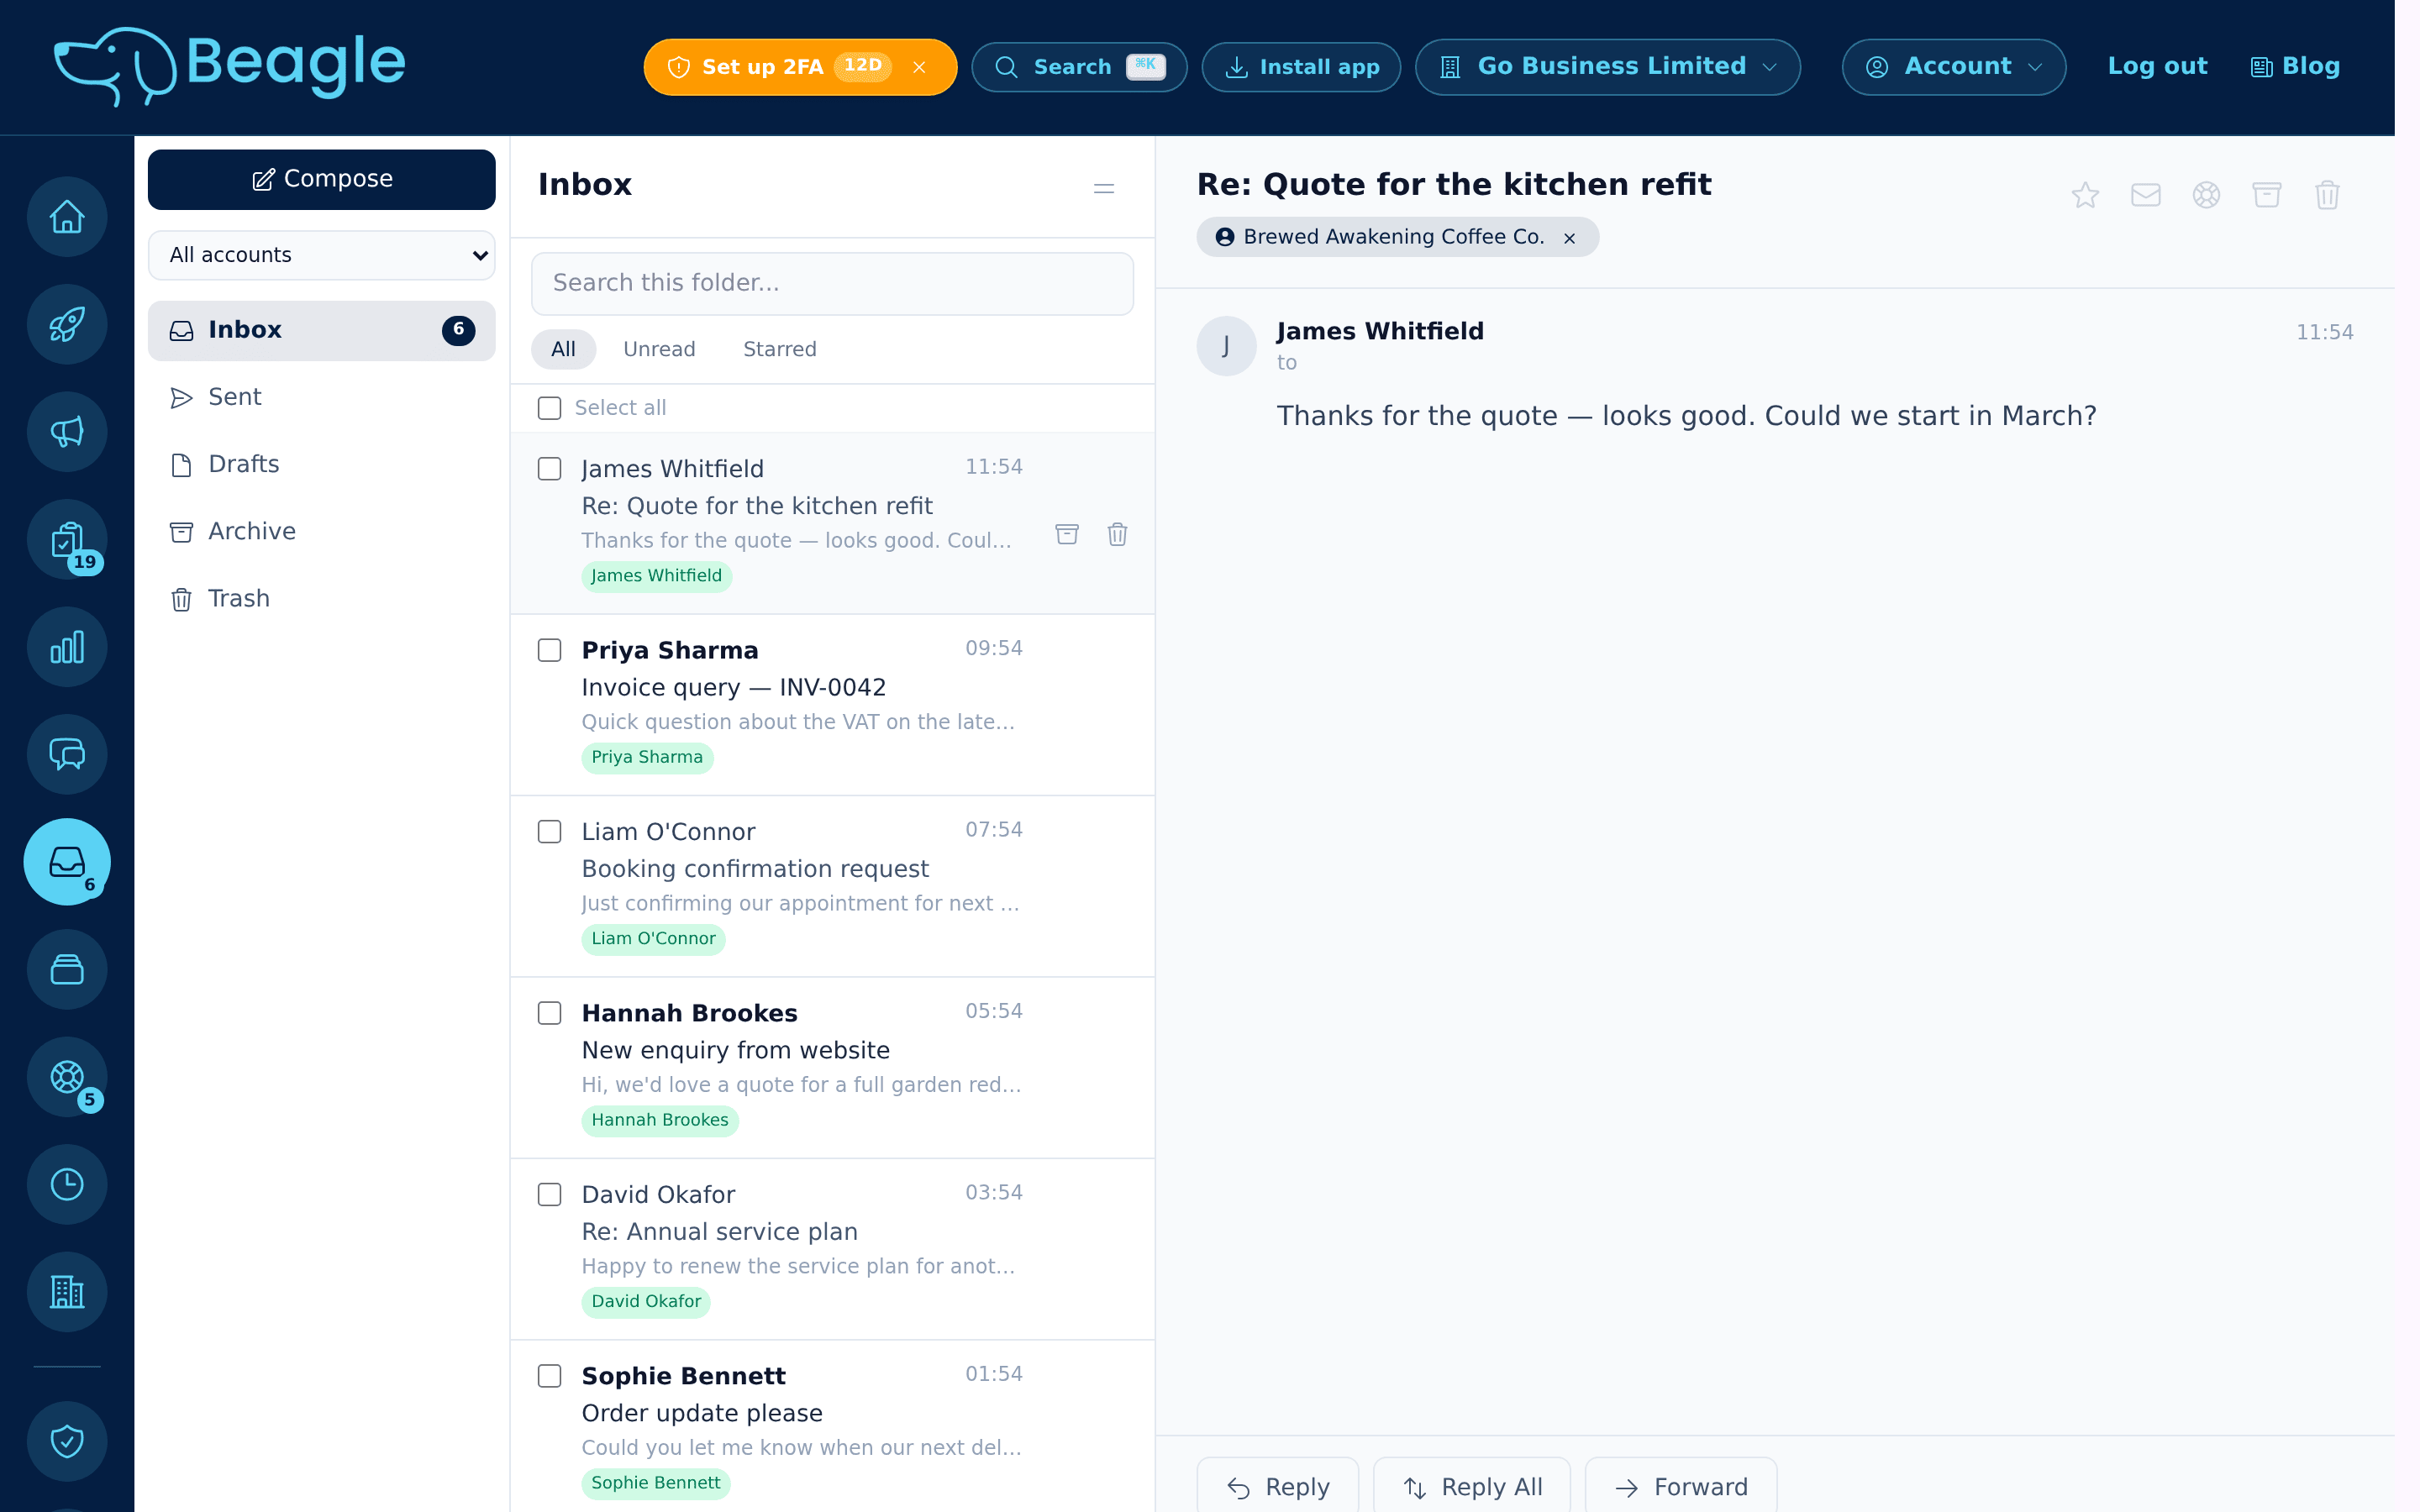Open the Archive folder

tap(322, 531)
